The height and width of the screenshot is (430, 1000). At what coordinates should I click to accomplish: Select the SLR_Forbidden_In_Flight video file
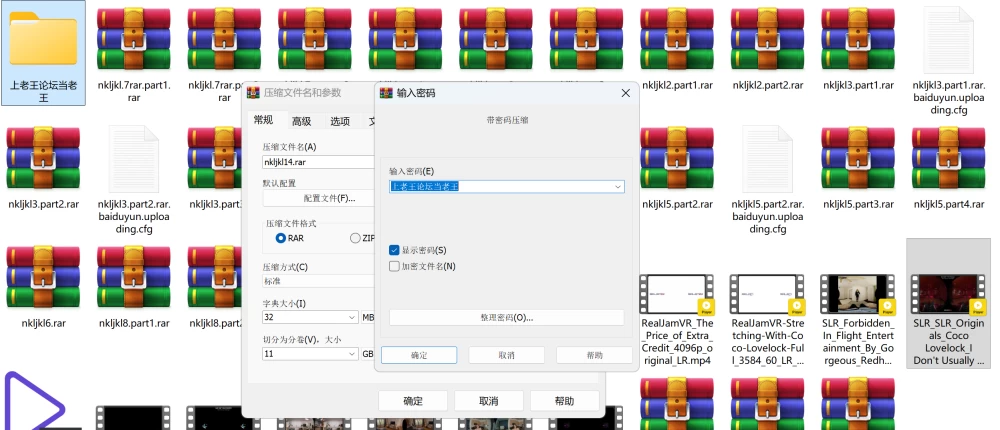pos(858,320)
